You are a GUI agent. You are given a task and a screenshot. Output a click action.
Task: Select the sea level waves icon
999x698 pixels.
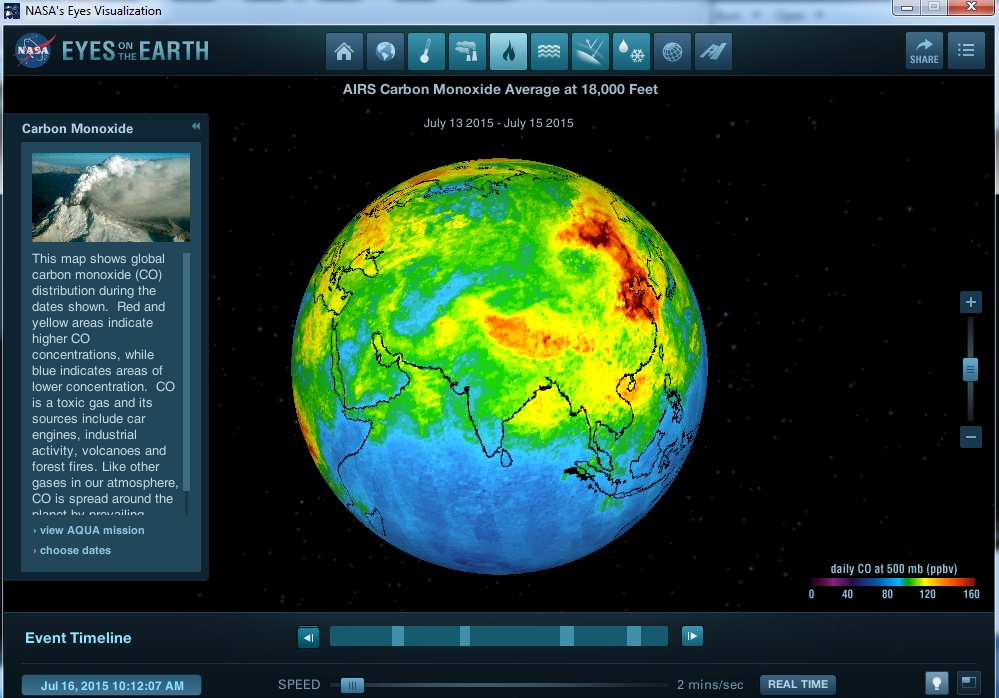(549, 51)
